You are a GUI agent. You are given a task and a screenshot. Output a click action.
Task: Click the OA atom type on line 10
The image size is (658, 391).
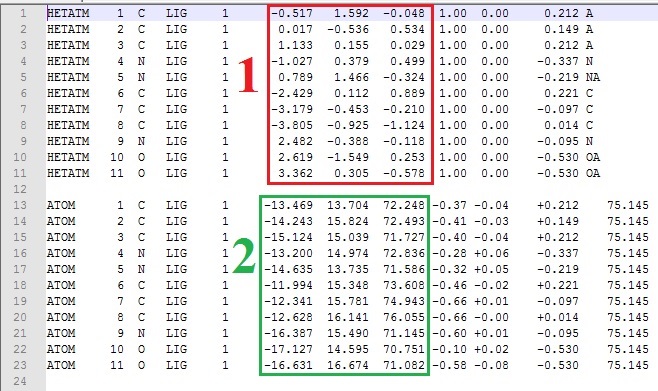(x=593, y=157)
